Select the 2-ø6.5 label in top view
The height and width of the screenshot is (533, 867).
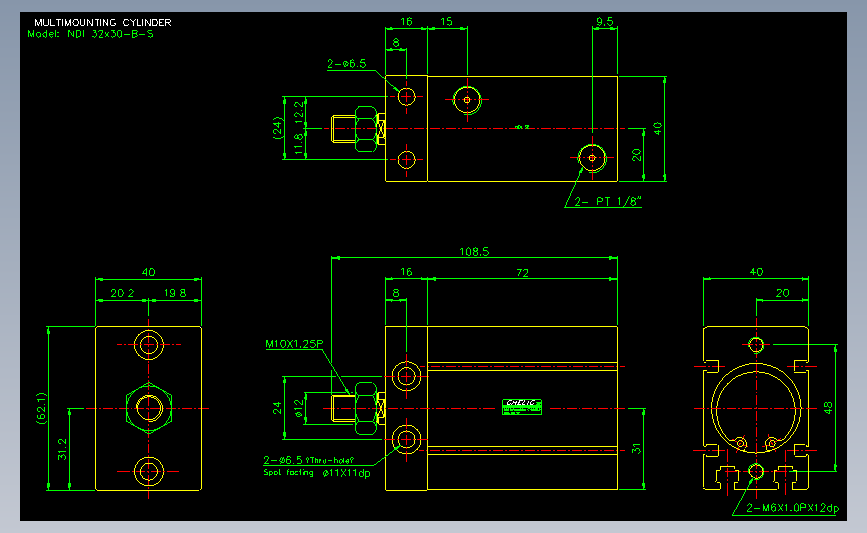(347, 64)
